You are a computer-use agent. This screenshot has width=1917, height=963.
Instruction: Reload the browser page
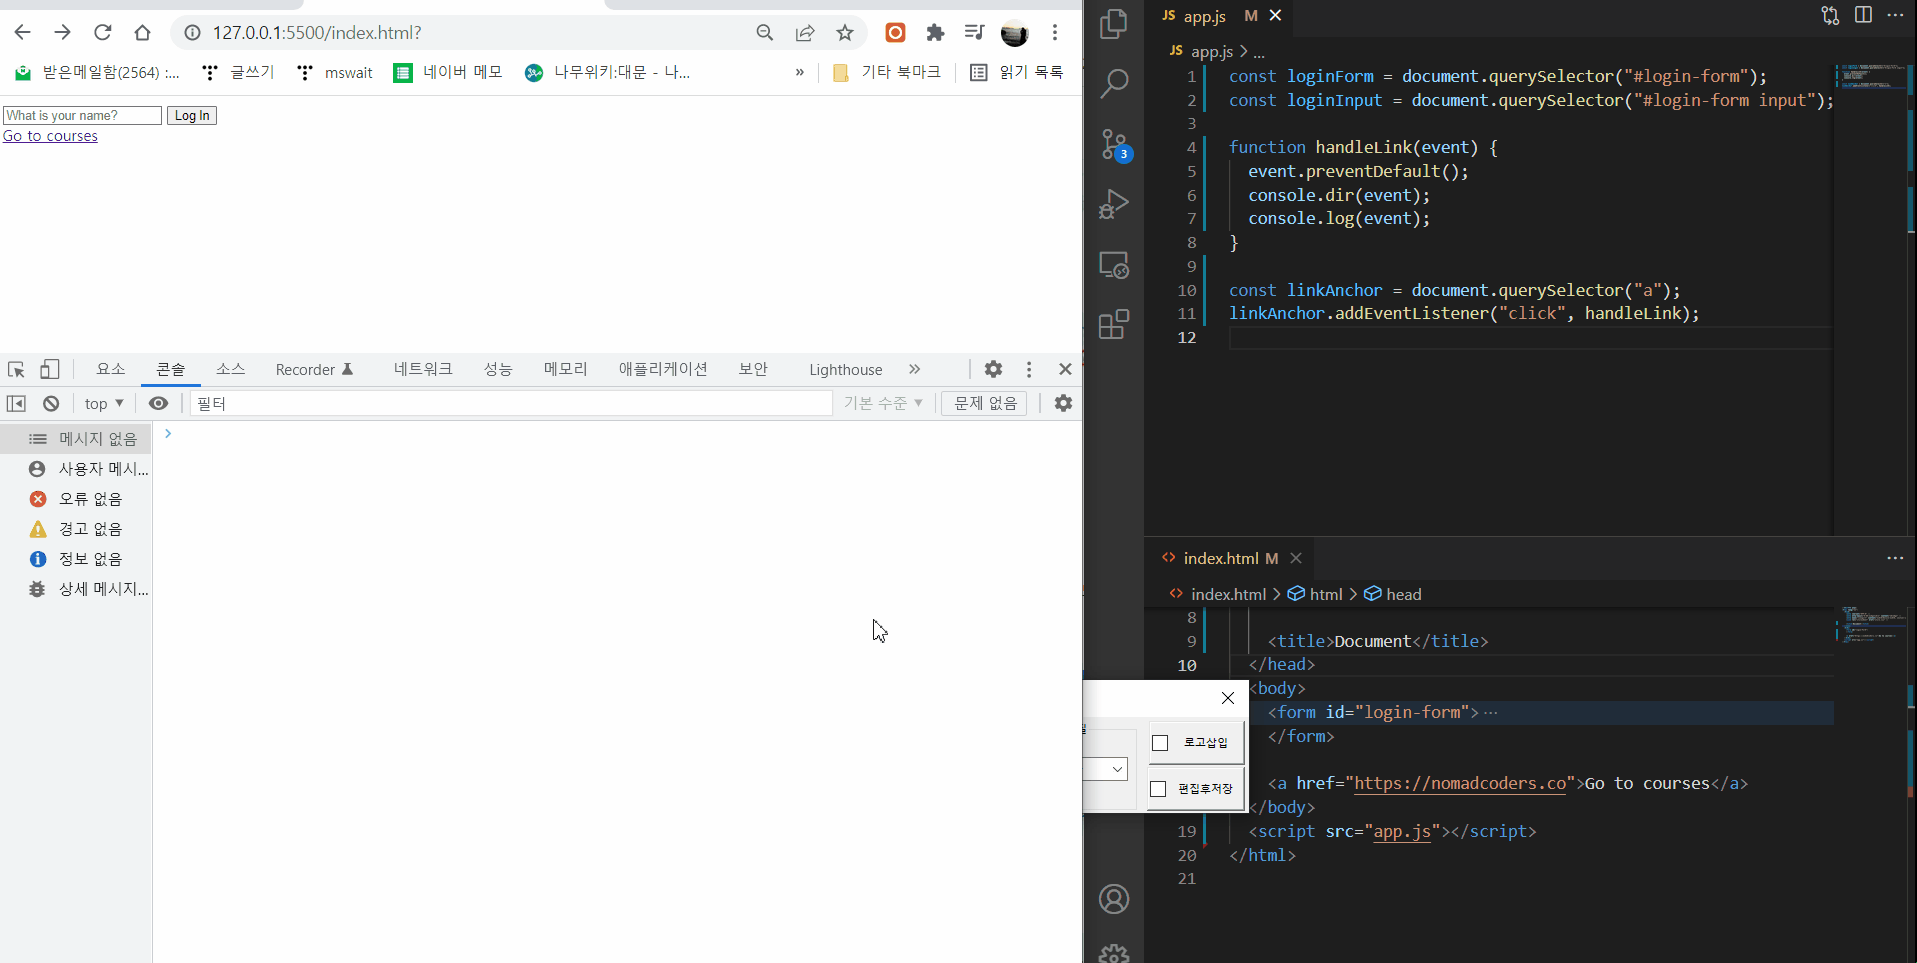pos(102,33)
